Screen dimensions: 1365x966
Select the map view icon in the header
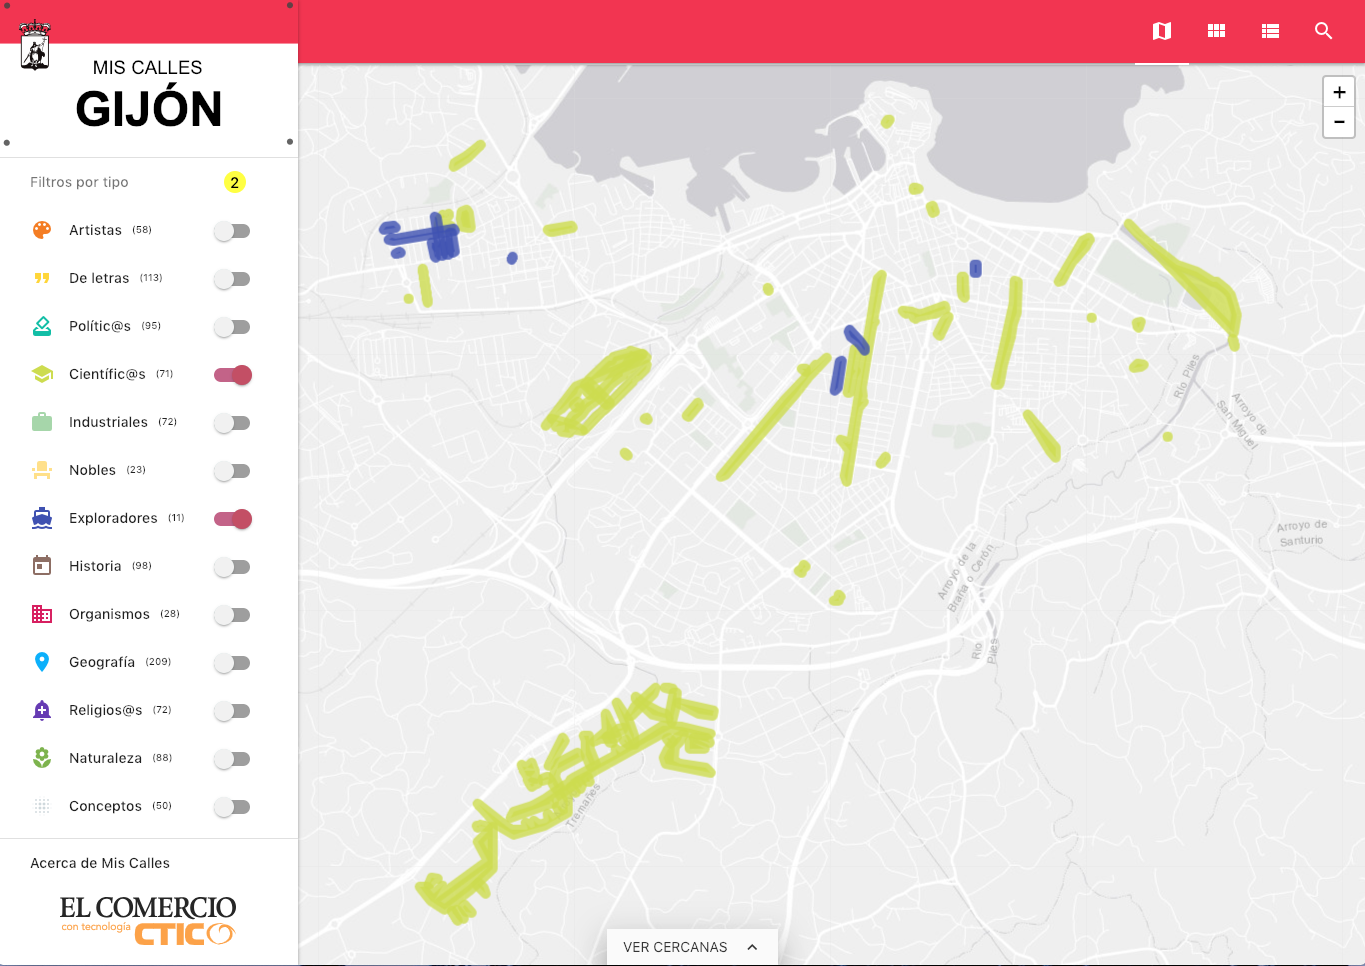click(1161, 31)
